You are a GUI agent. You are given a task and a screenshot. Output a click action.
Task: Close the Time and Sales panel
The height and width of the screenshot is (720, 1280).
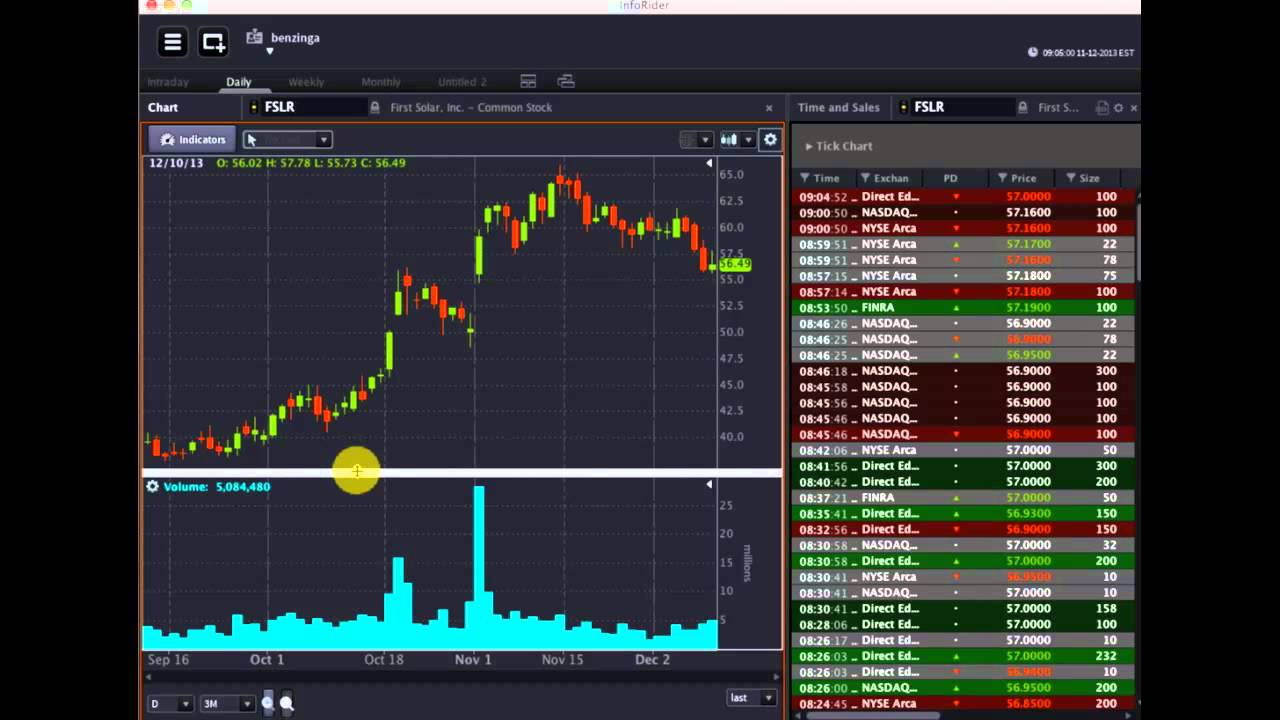click(x=1133, y=107)
